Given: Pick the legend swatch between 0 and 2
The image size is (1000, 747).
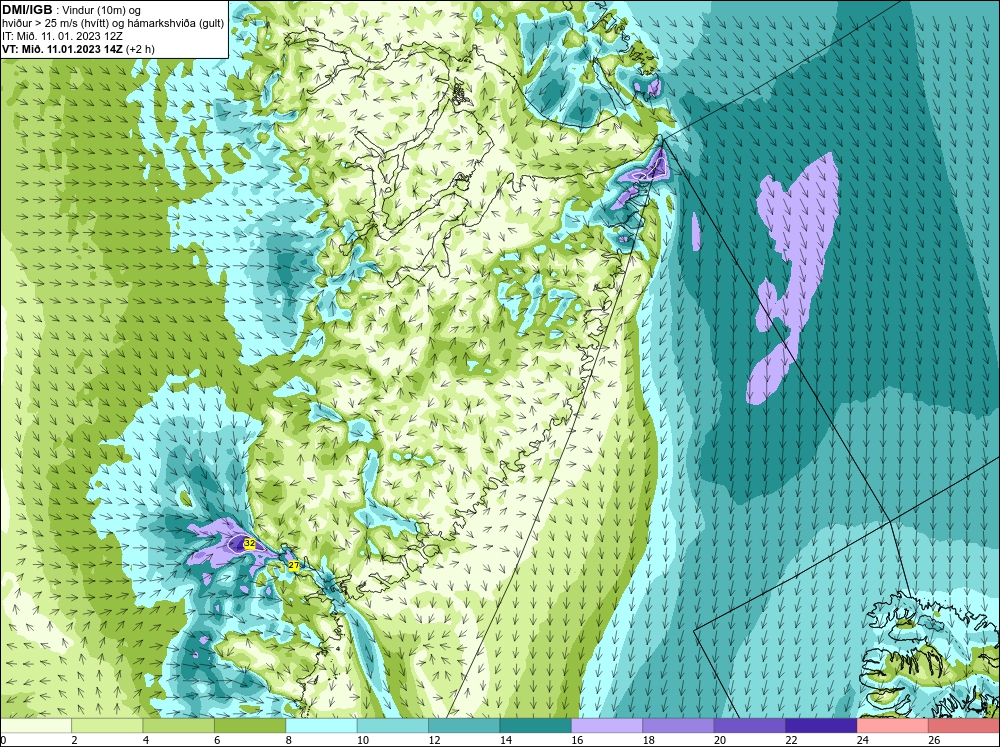Looking at the screenshot, I should click(x=36, y=726).
